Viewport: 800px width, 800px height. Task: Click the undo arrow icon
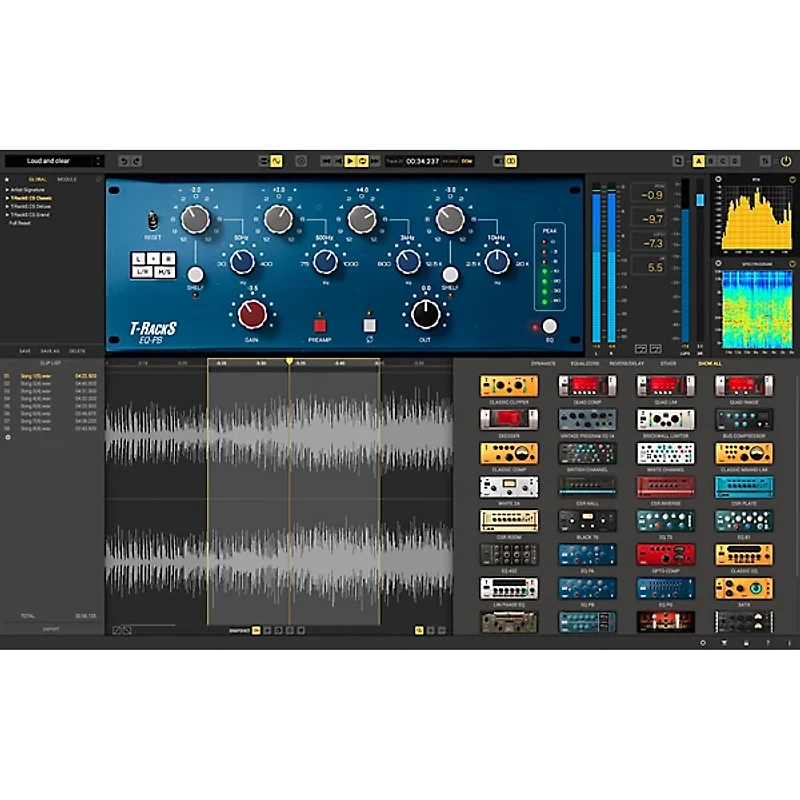123,160
